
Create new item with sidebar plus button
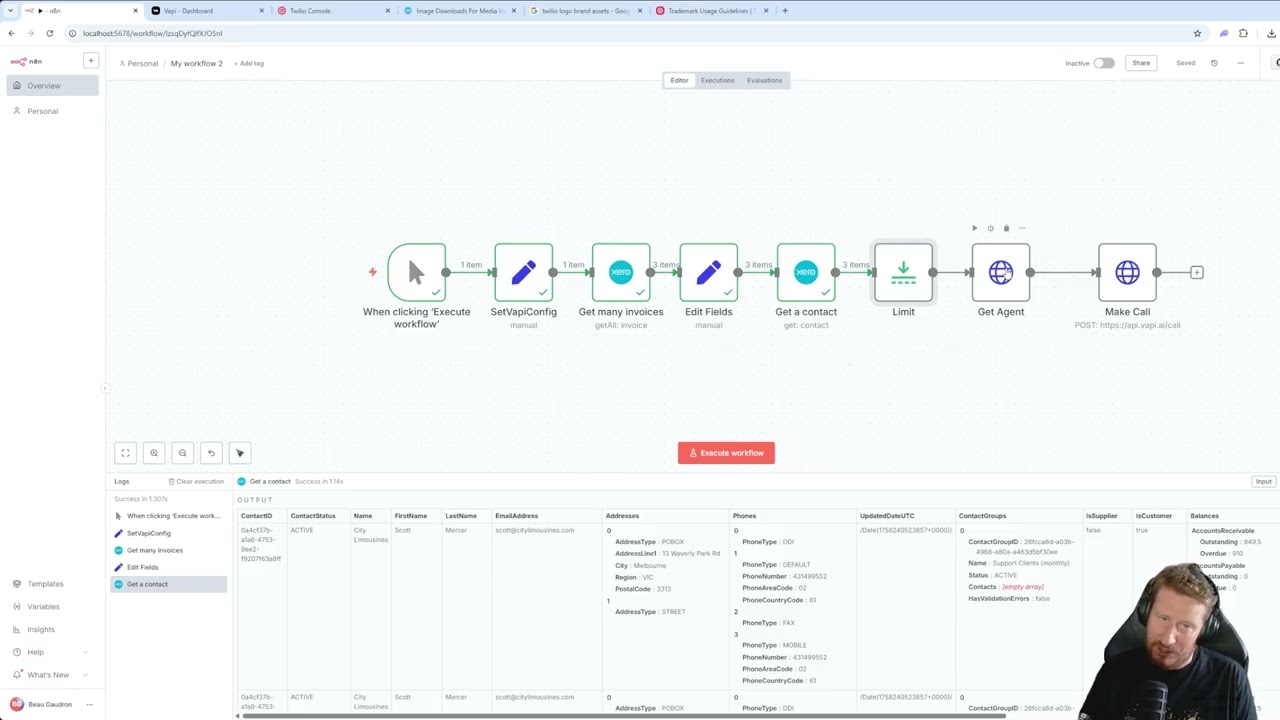[x=90, y=61]
